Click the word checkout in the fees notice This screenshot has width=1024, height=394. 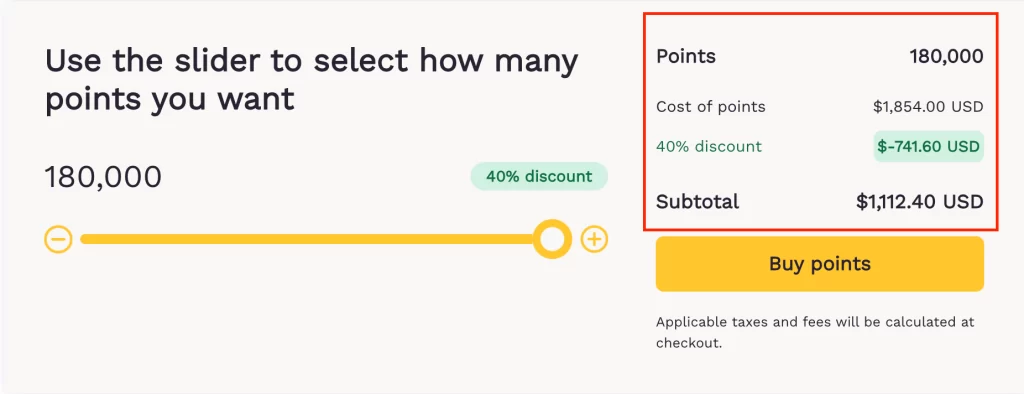(x=688, y=343)
